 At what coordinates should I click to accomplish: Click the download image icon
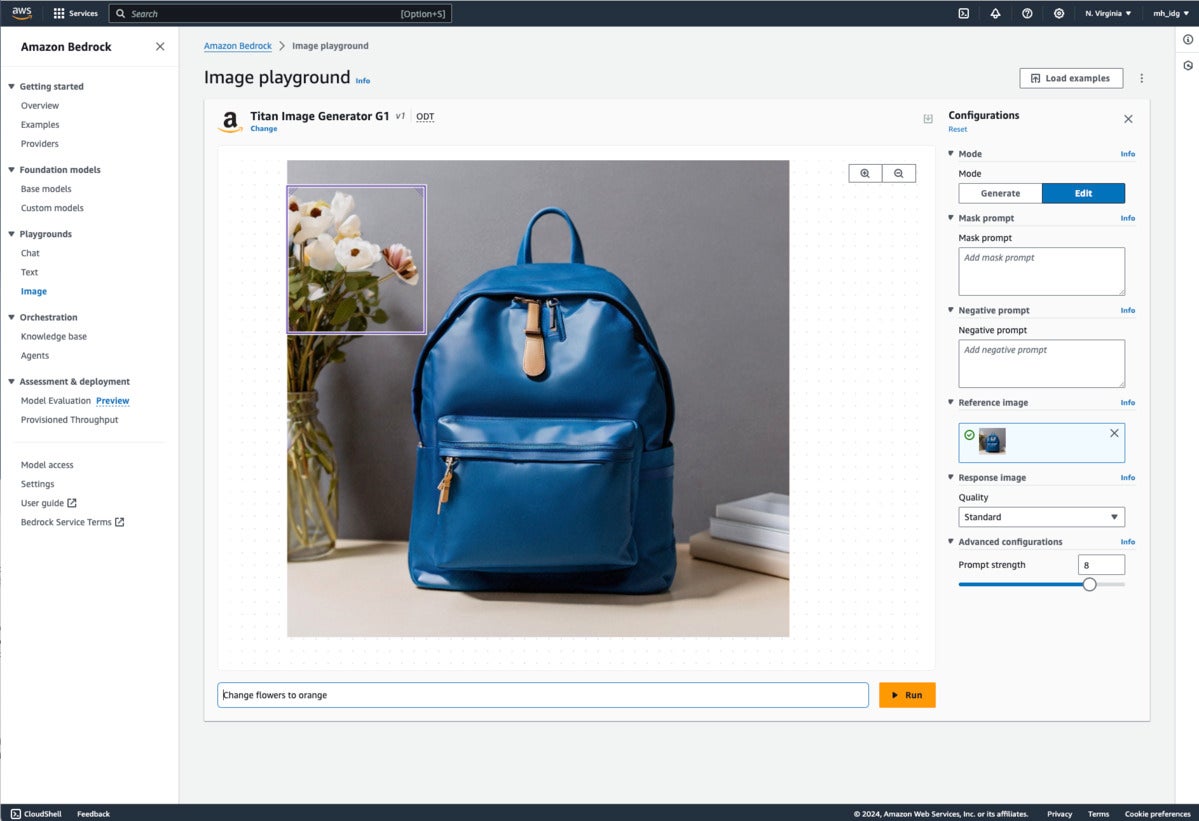pyautogui.click(x=928, y=118)
